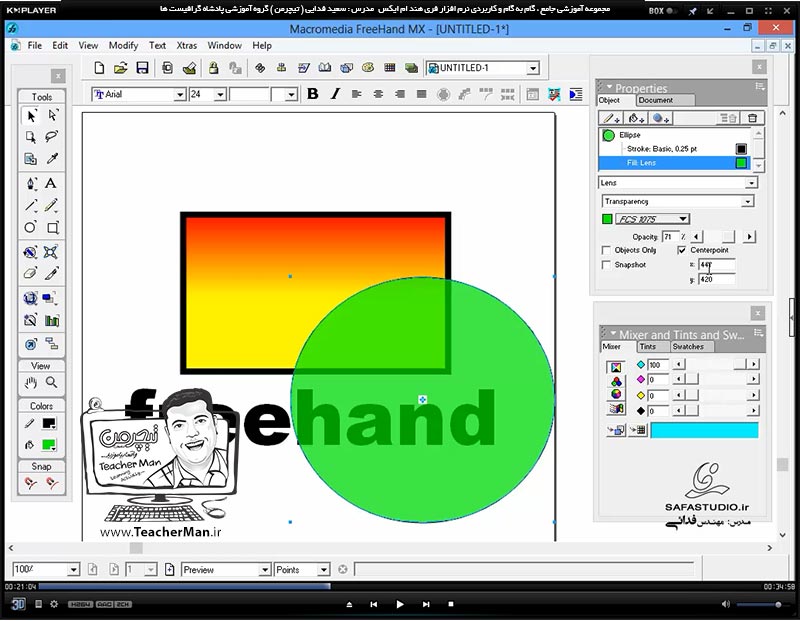
Task: Select the Hand tool
Action: [x=31, y=382]
